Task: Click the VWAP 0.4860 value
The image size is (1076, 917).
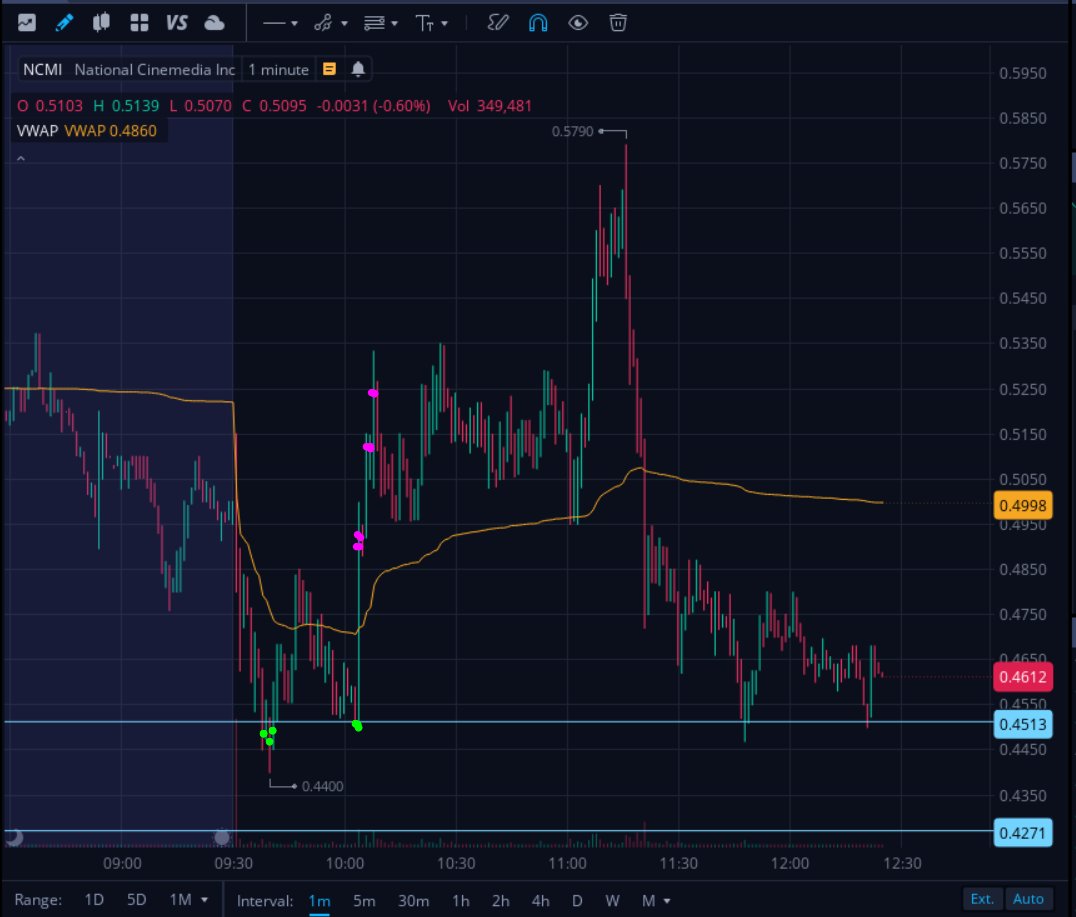Action: coord(110,130)
